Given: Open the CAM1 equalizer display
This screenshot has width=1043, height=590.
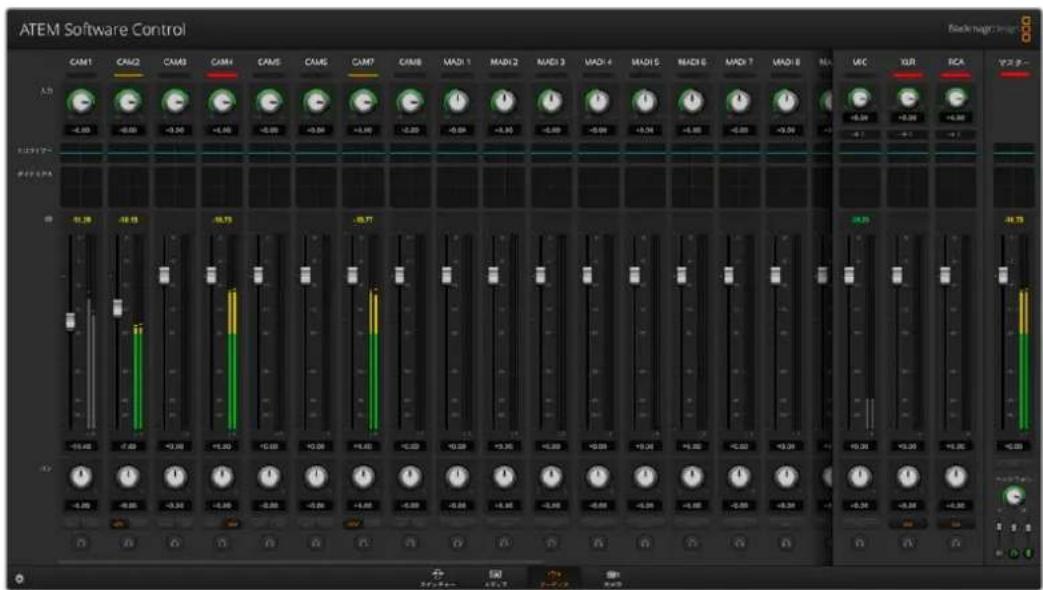Looking at the screenshot, I should (81, 152).
